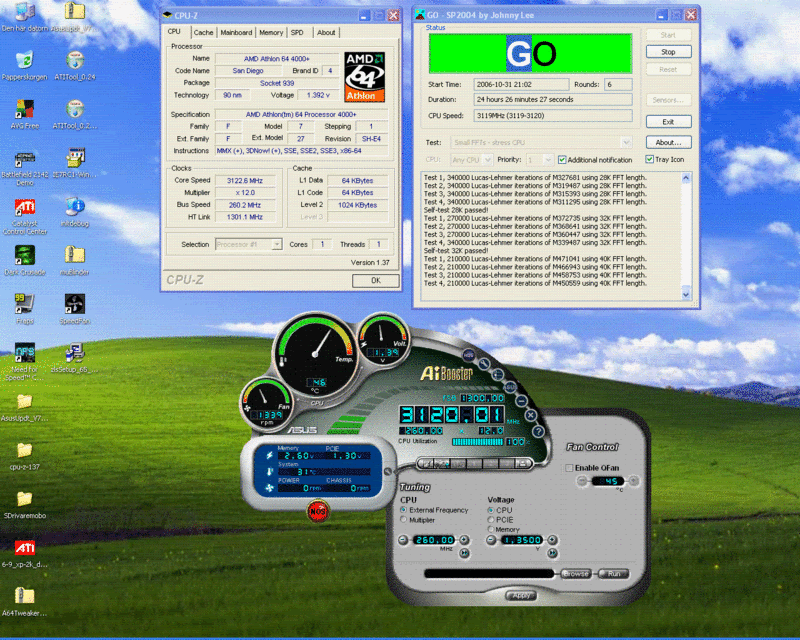800x640 pixels.
Task: Select the PCIE voltage radio button
Action: click(490, 520)
